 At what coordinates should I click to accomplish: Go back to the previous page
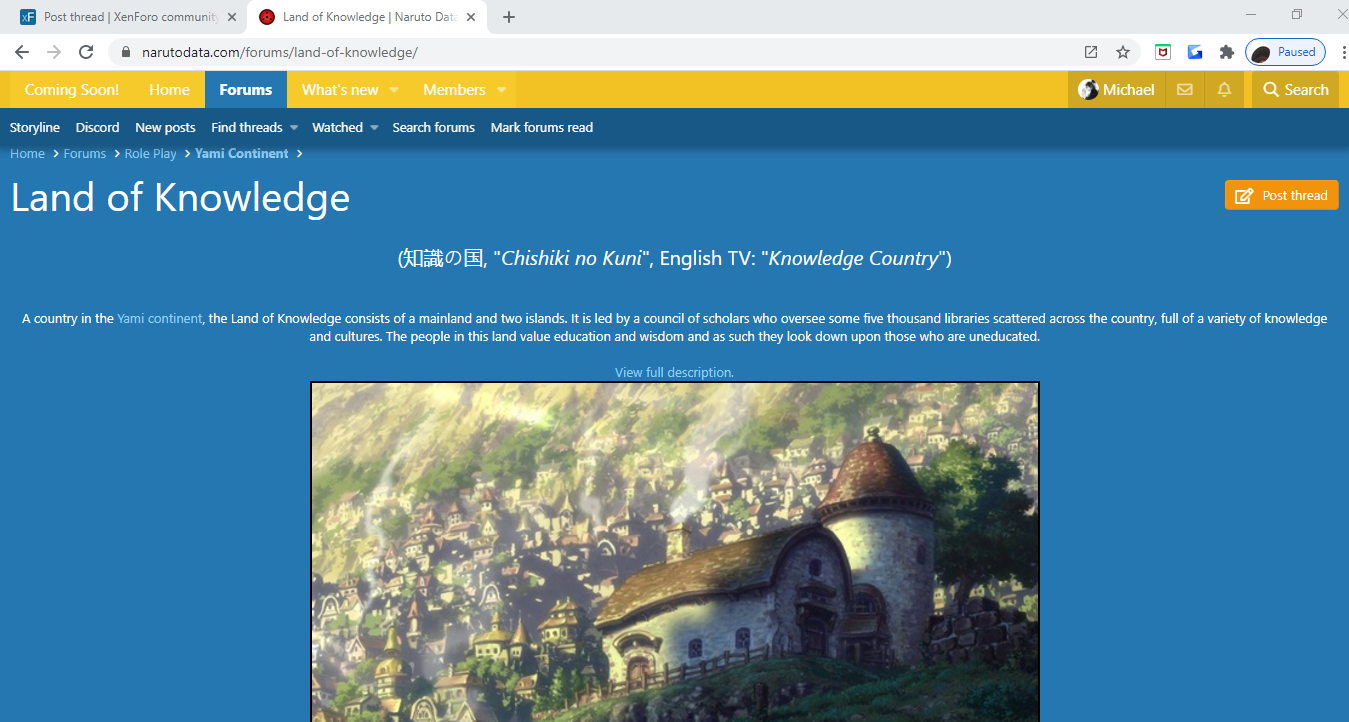(22, 52)
